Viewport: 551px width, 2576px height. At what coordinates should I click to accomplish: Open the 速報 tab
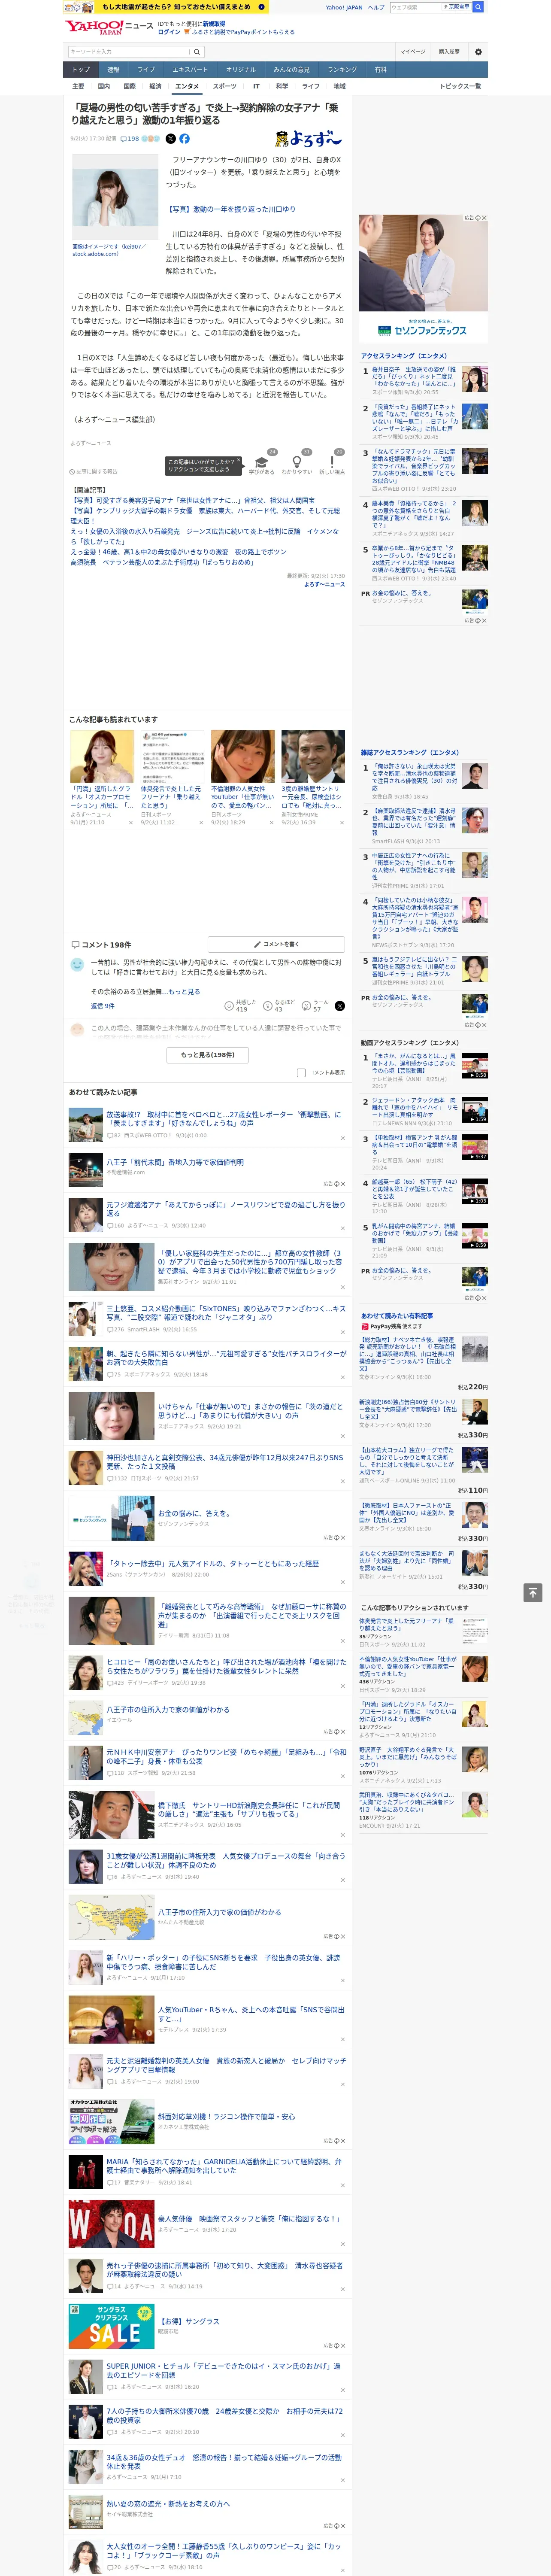113,70
